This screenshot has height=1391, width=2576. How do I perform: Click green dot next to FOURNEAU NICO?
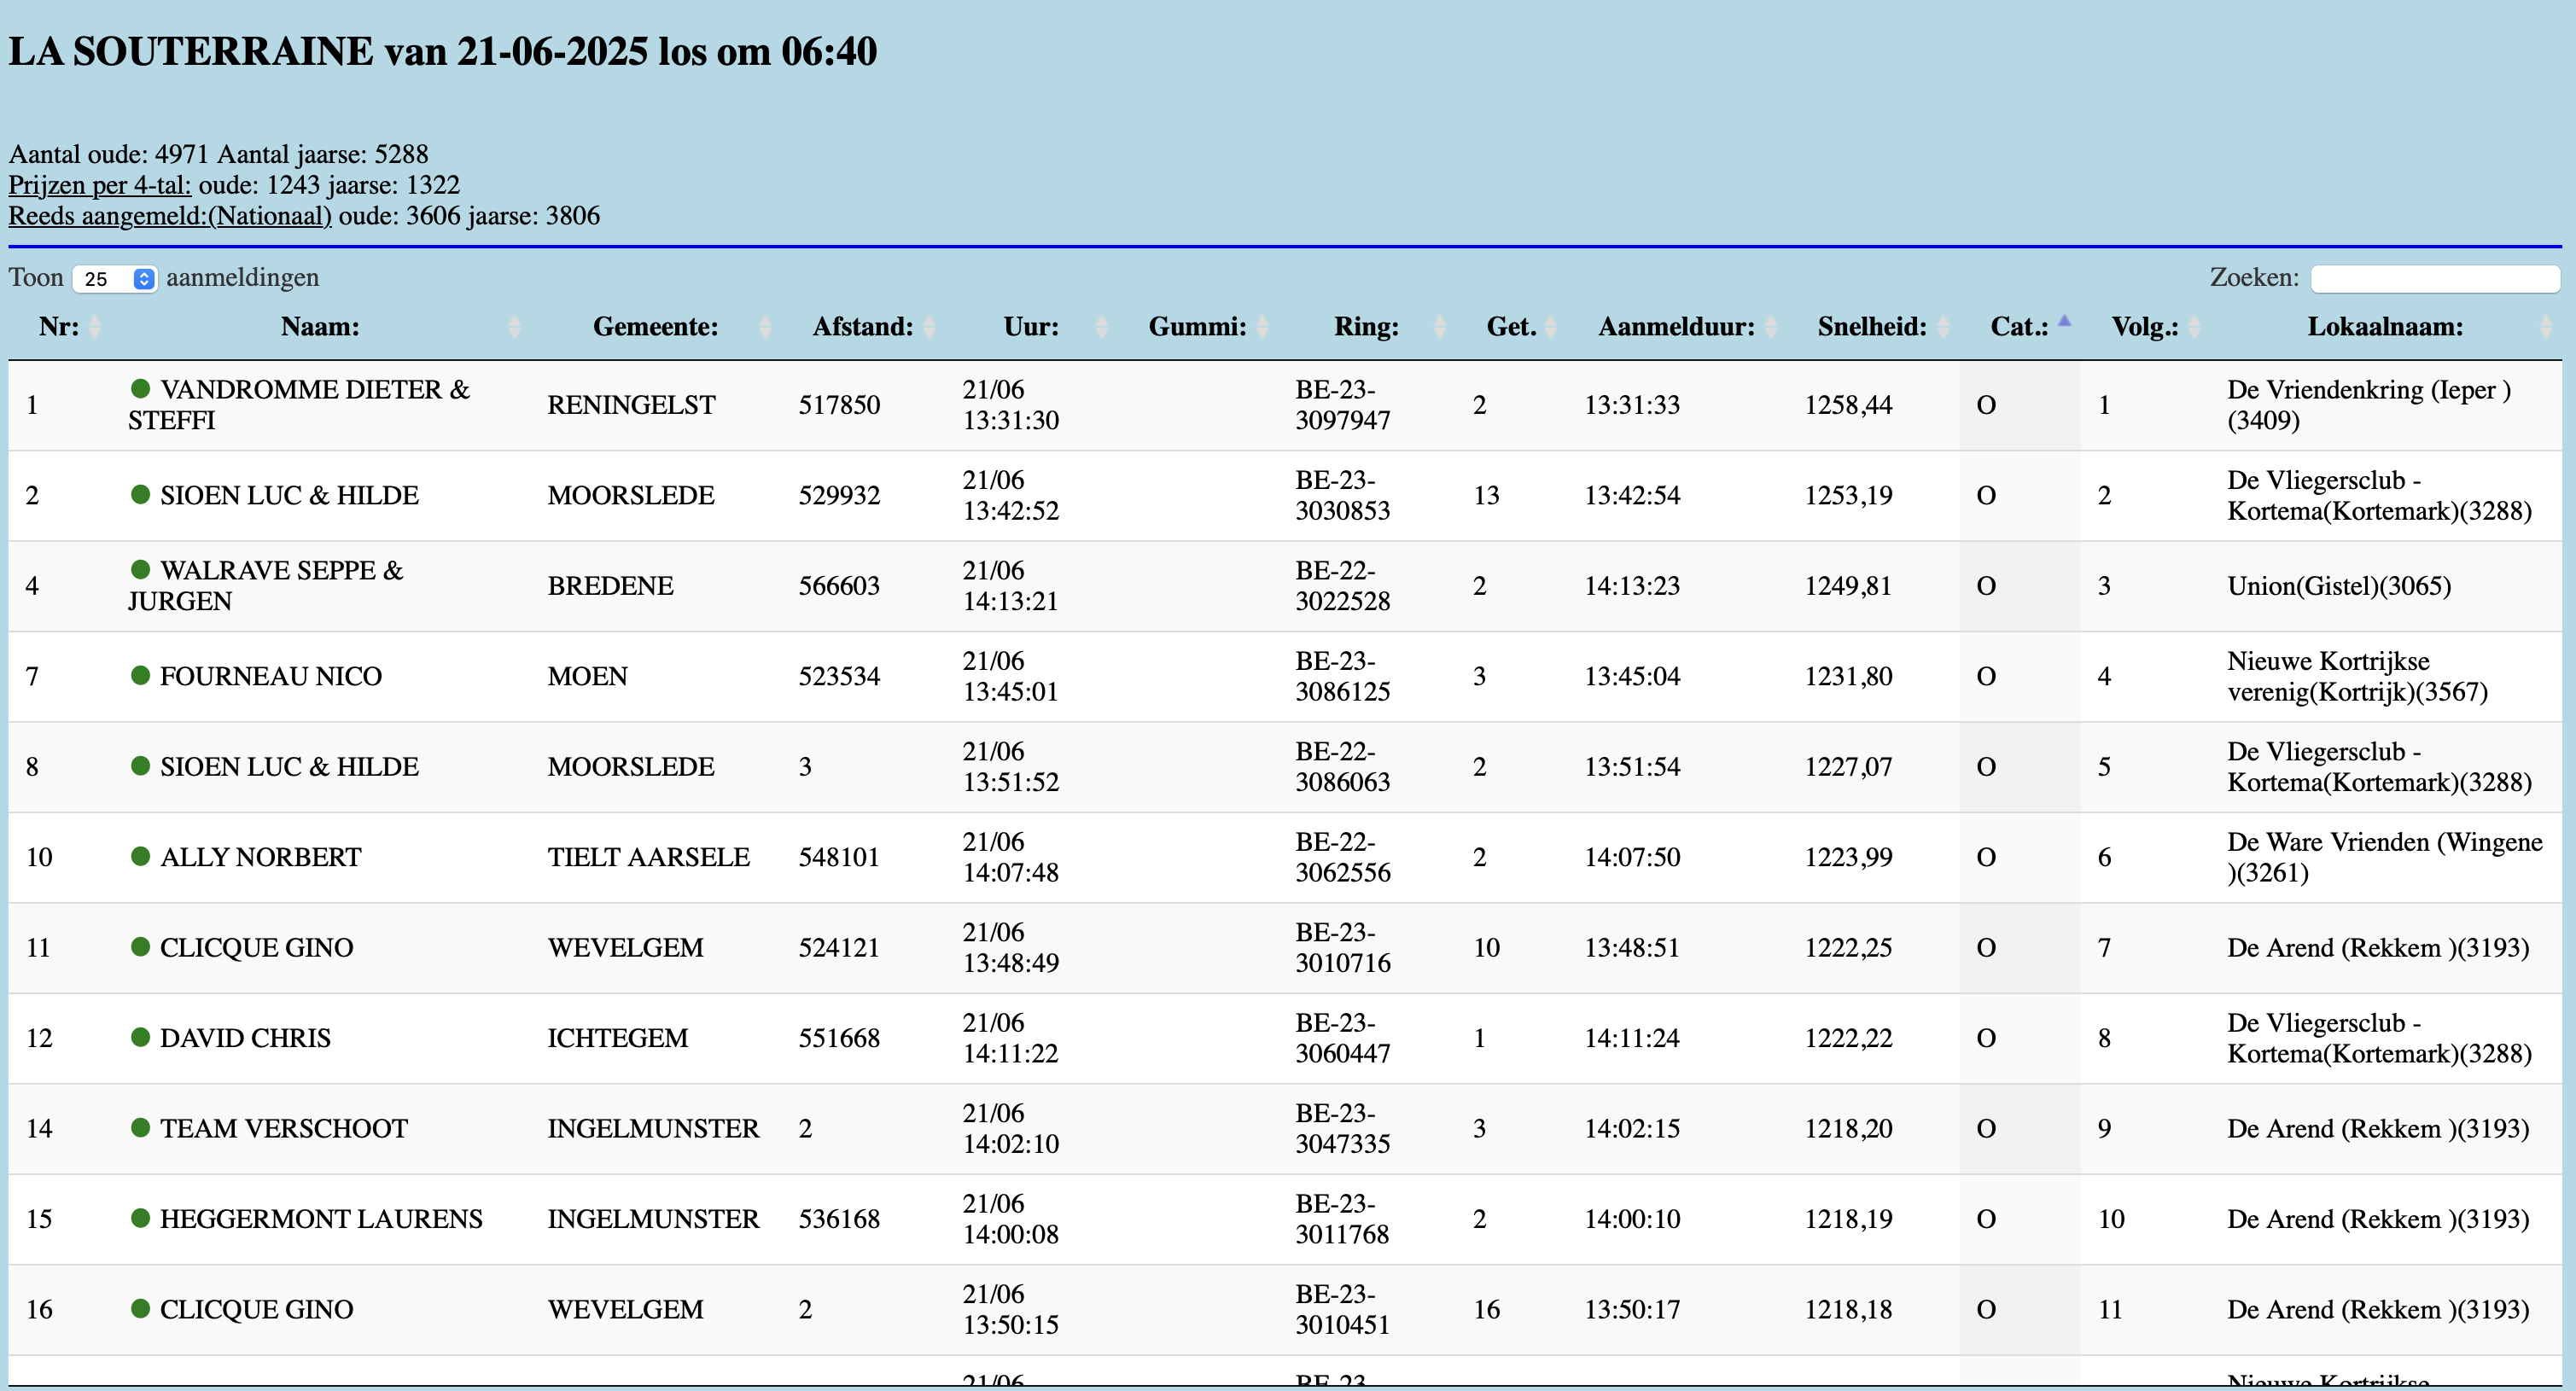pos(140,675)
